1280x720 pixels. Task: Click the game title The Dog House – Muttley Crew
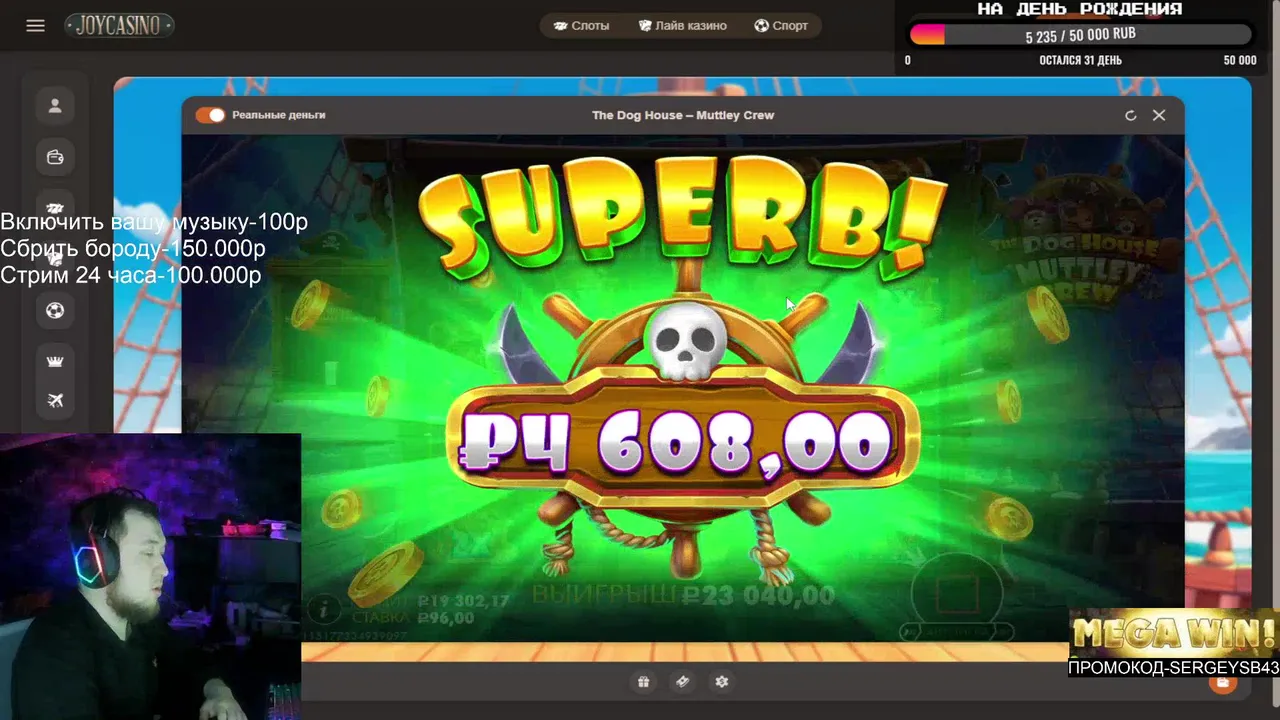[683, 115]
